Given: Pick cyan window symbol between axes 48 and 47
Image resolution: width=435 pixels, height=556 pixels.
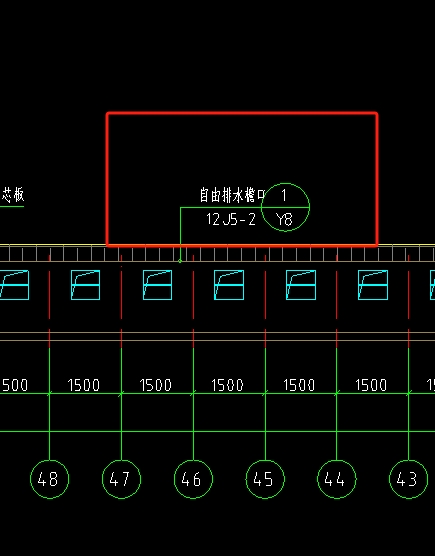Looking at the screenshot, I should click(x=85, y=285).
